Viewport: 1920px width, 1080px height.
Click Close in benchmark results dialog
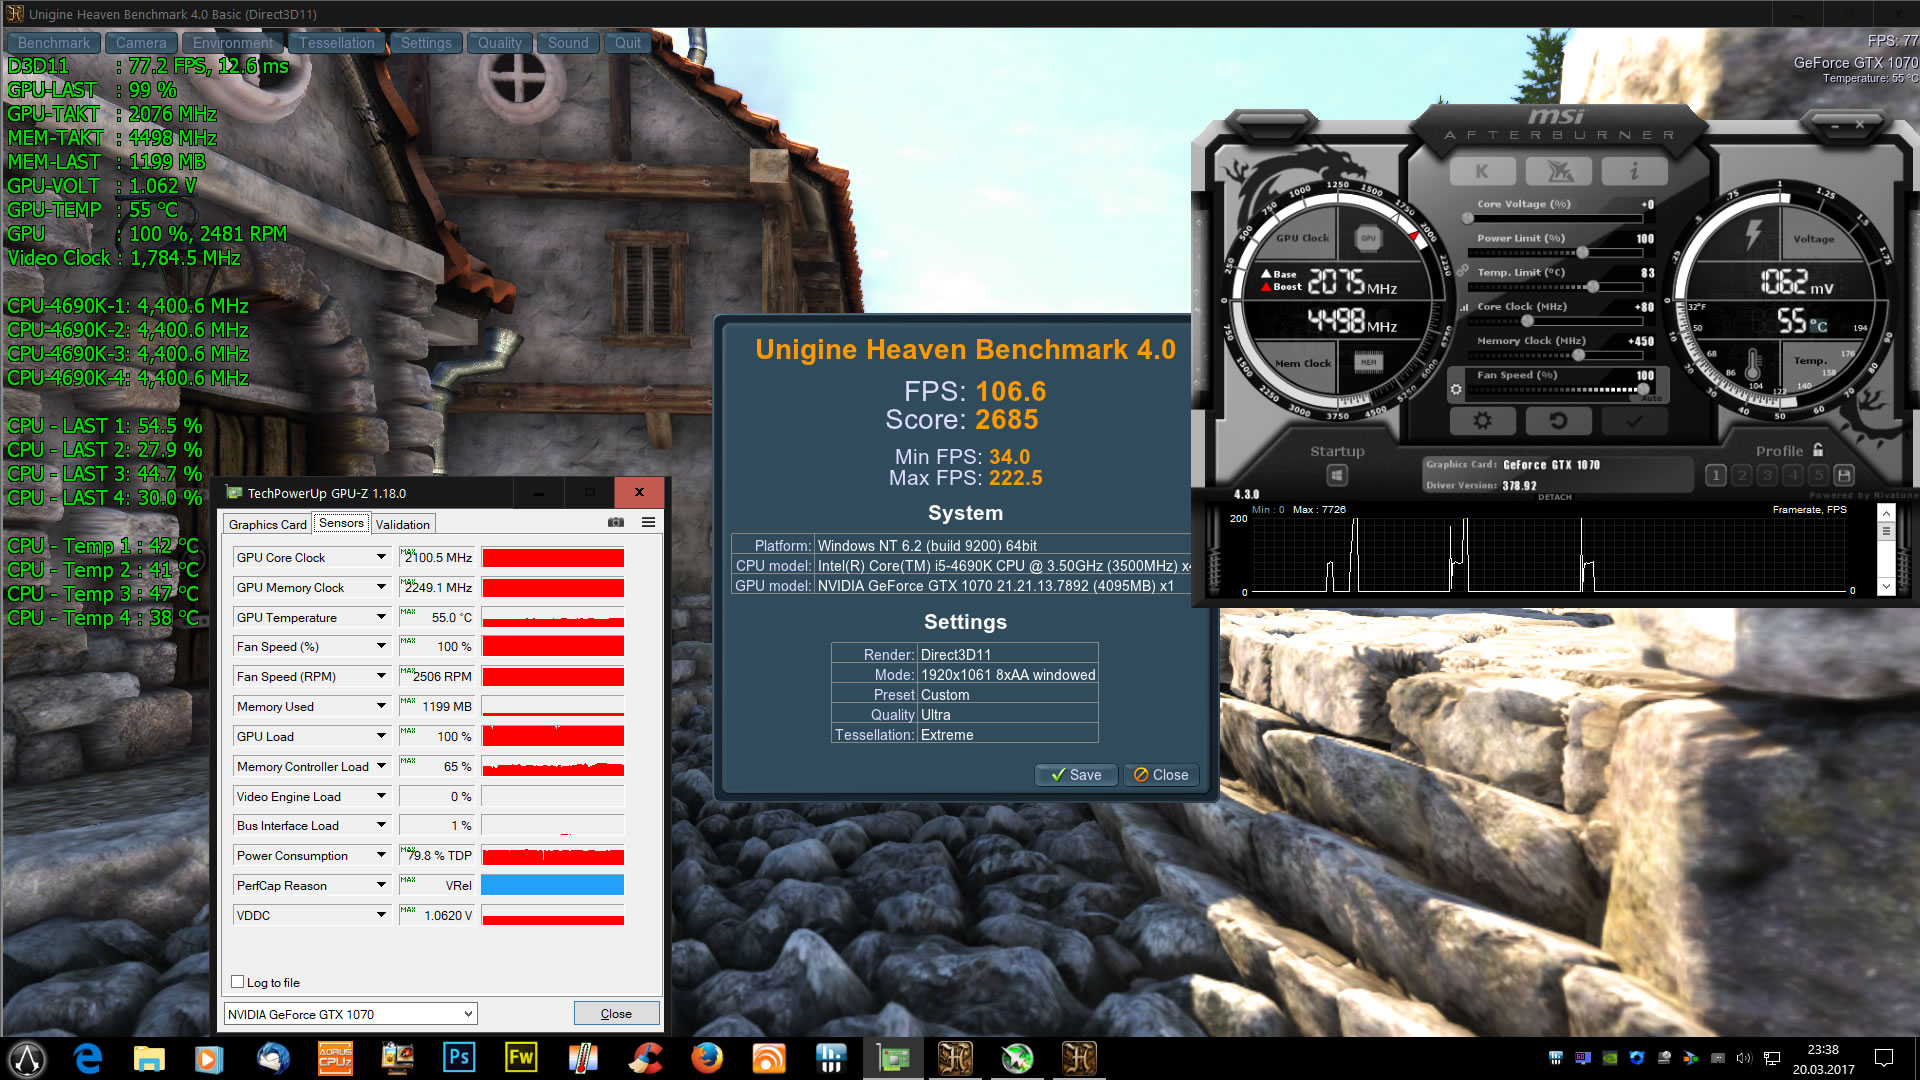[1161, 775]
